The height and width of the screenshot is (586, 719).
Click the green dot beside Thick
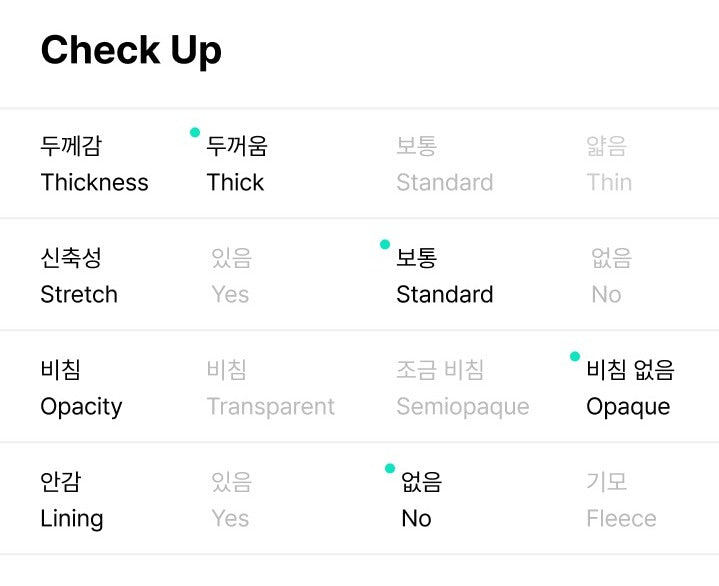point(195,132)
